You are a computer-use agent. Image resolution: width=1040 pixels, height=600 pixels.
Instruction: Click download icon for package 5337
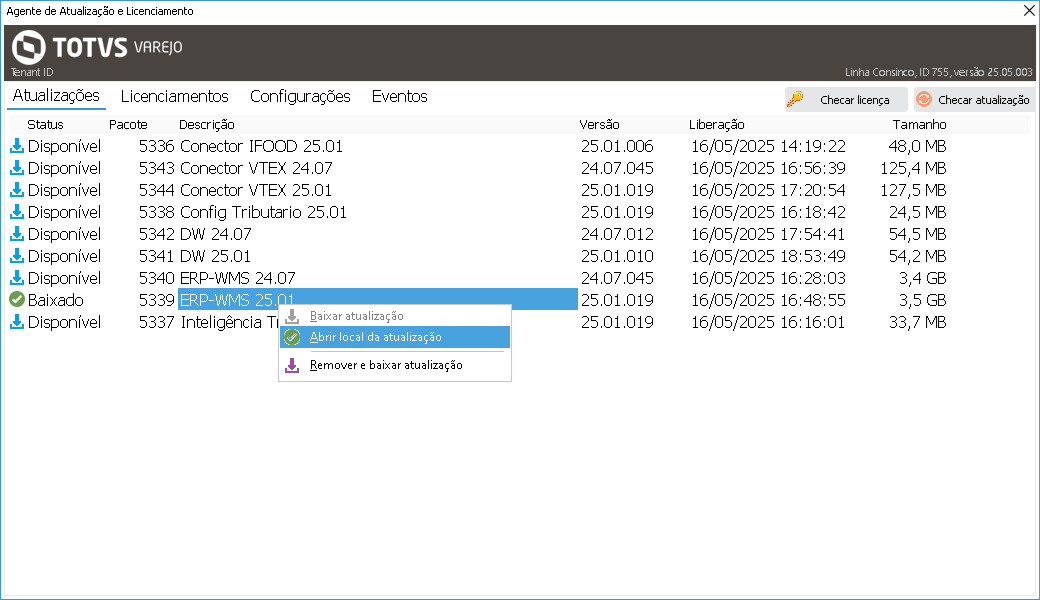[17, 322]
